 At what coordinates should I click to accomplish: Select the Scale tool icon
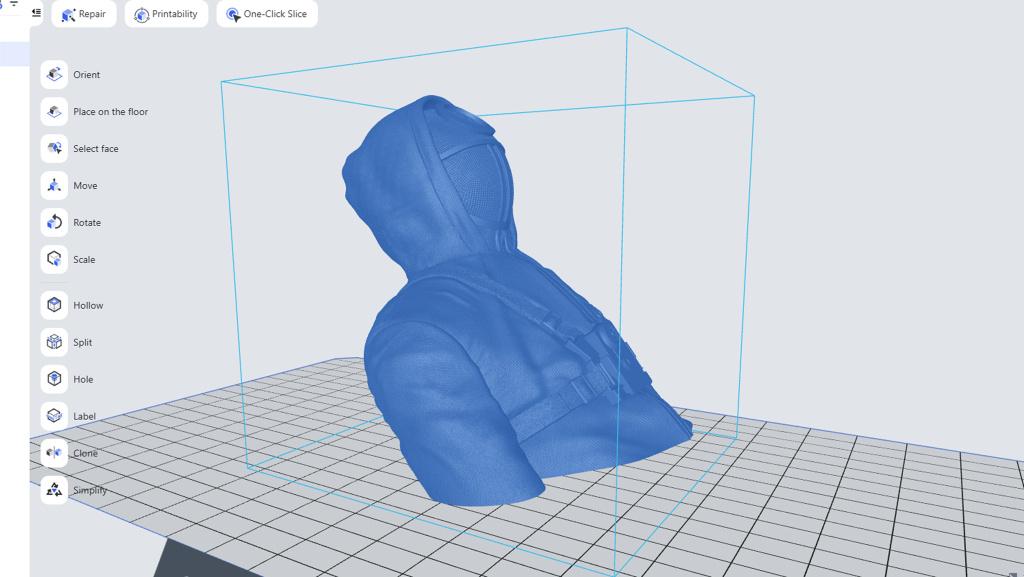pos(54,260)
